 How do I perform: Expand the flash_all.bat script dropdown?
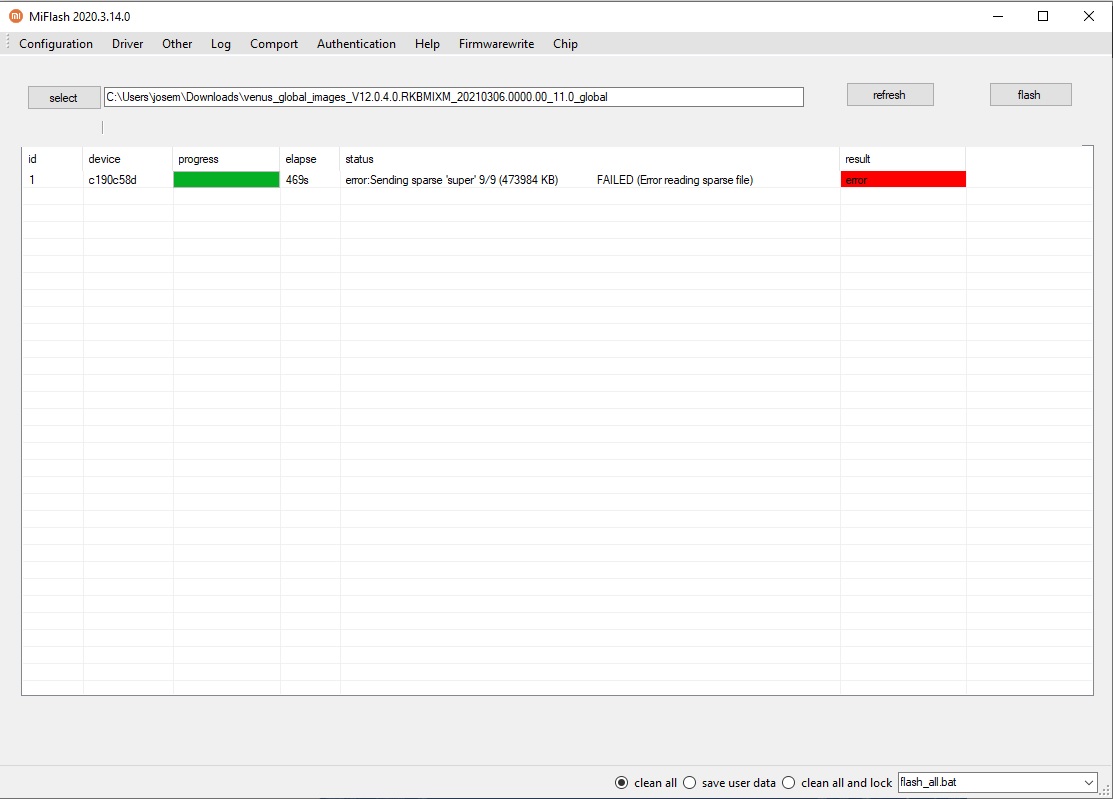(1088, 783)
